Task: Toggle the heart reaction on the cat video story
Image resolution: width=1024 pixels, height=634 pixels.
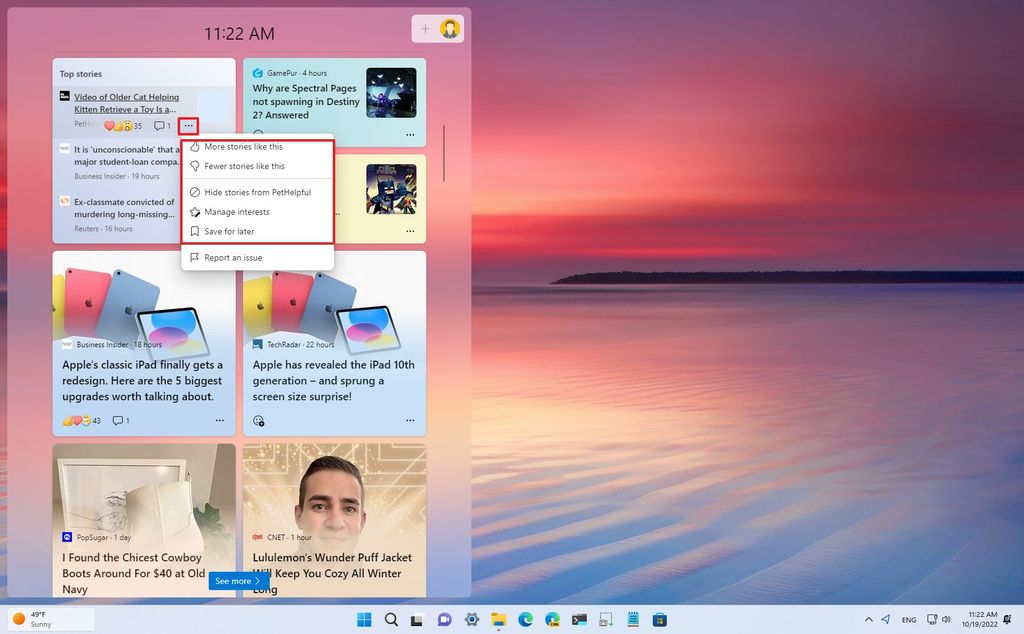Action: (x=110, y=126)
